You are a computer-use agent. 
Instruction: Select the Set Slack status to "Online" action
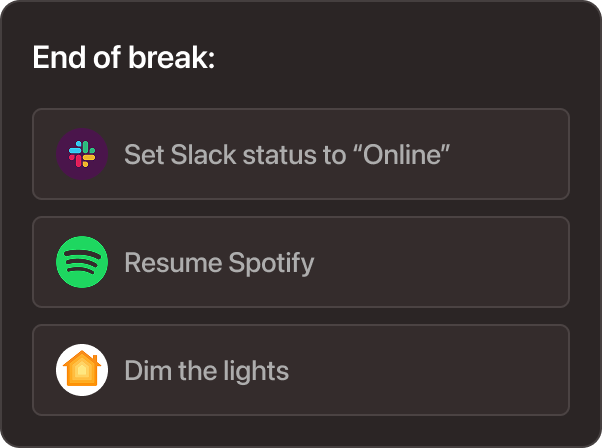coord(300,154)
